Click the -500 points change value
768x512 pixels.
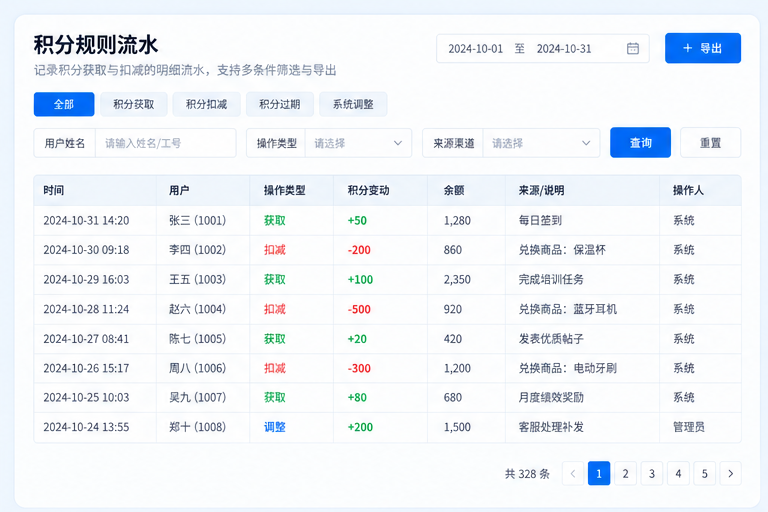tap(359, 309)
